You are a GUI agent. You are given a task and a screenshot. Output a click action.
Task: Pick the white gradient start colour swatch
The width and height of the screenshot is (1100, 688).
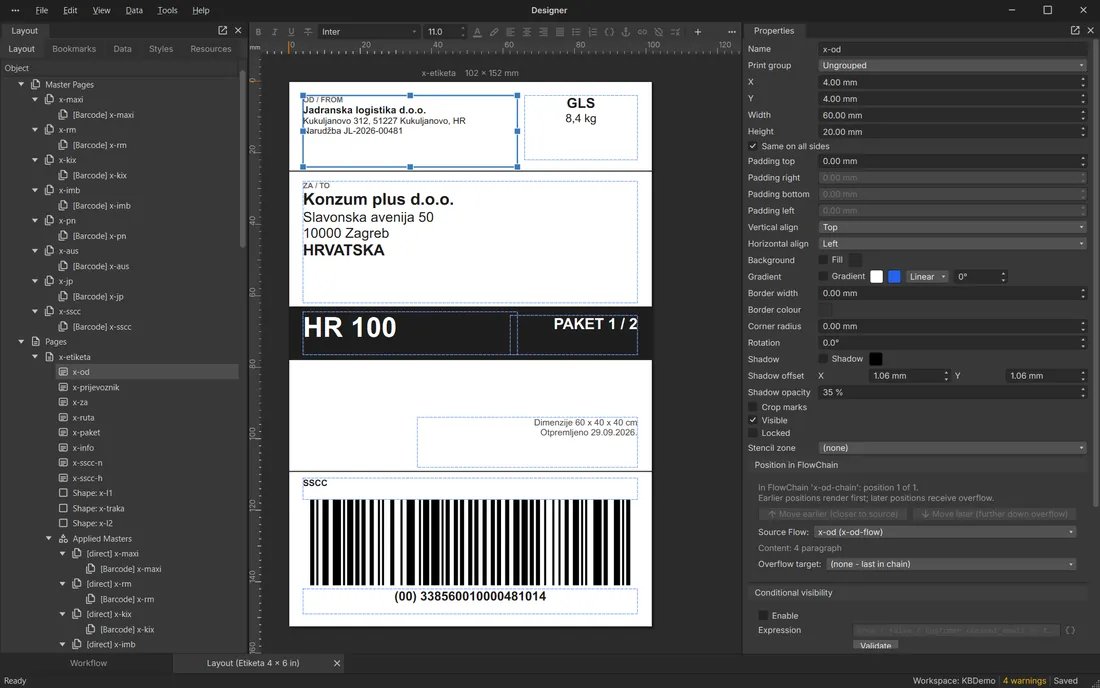click(876, 276)
